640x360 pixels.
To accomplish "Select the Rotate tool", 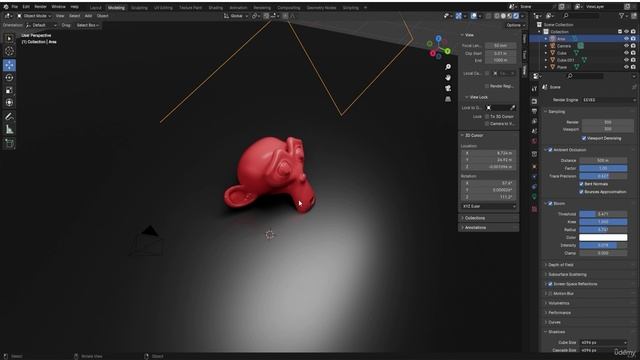I will coord(9,78).
